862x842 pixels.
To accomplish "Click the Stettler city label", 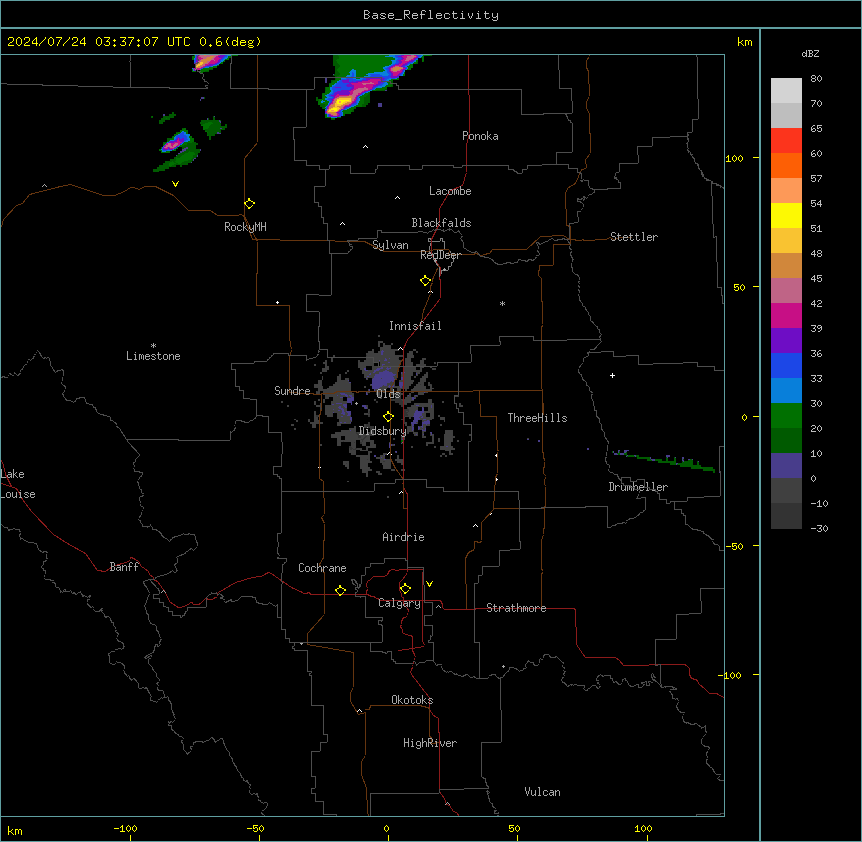I will [634, 237].
